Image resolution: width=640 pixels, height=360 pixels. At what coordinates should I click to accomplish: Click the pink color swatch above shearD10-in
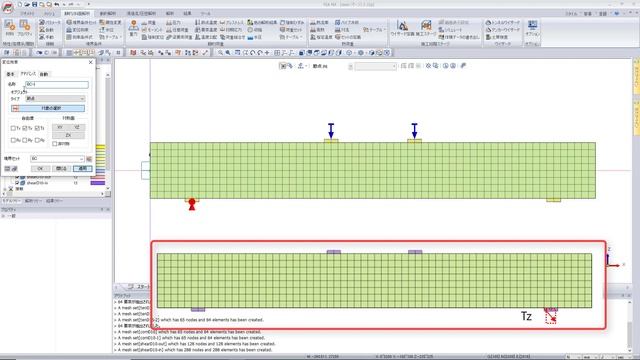point(98,177)
